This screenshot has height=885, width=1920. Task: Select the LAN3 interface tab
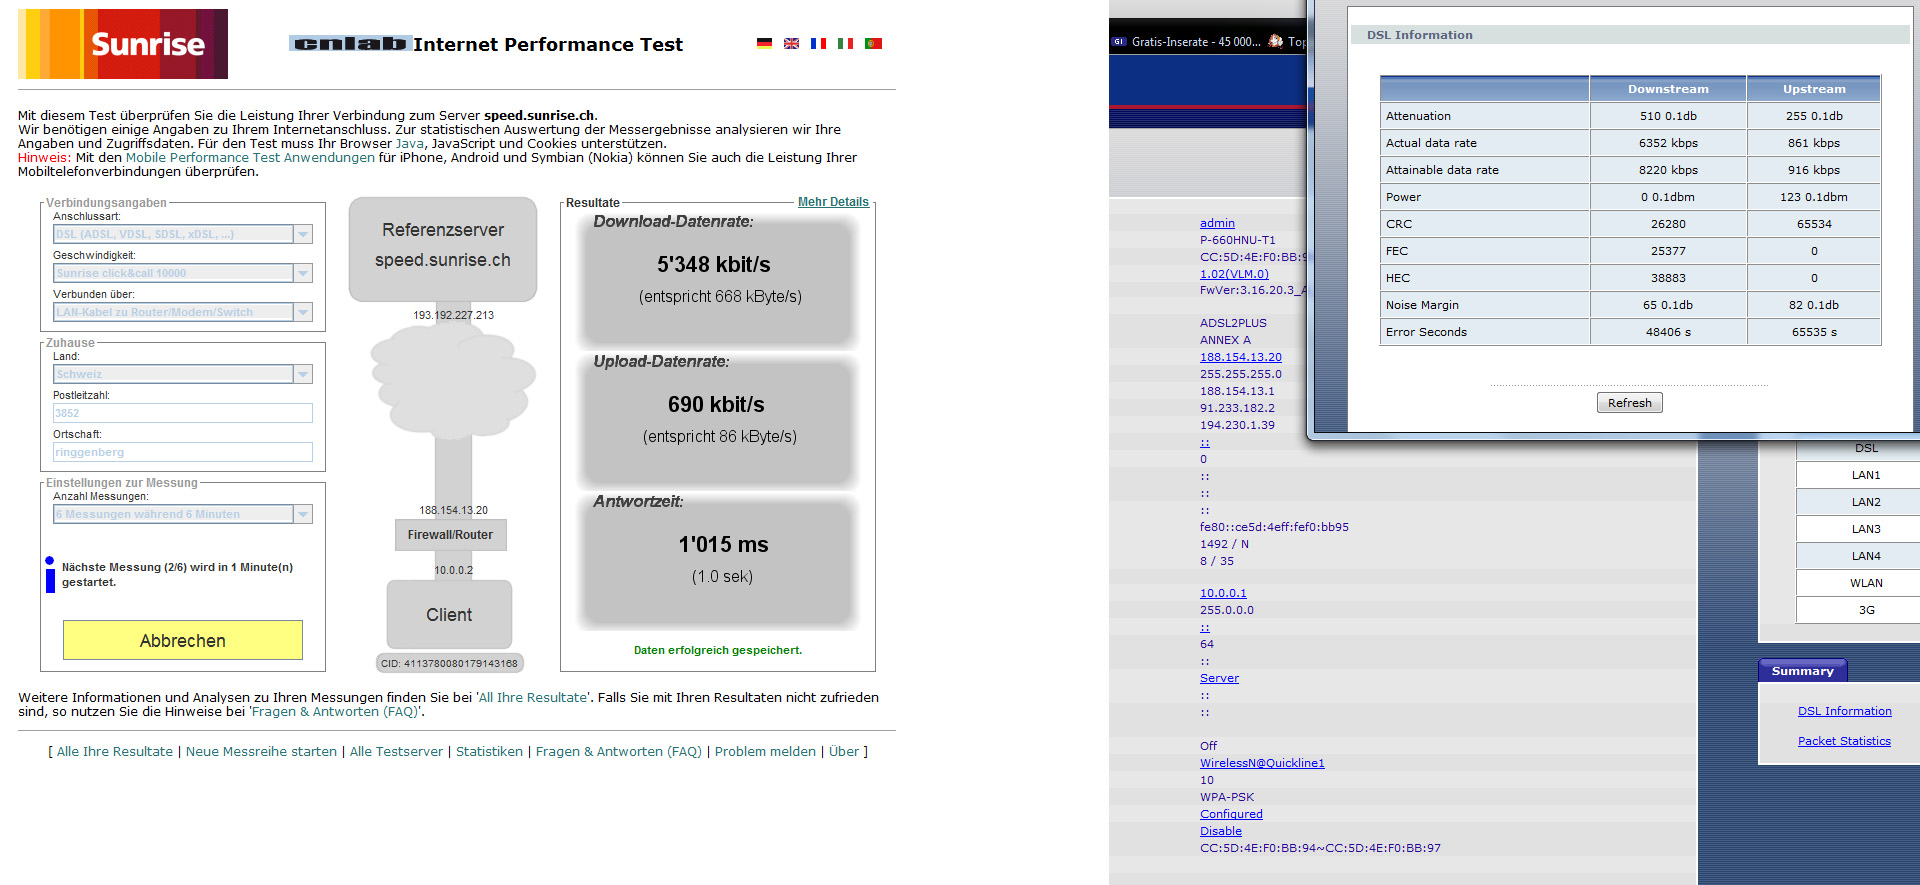coord(1858,529)
